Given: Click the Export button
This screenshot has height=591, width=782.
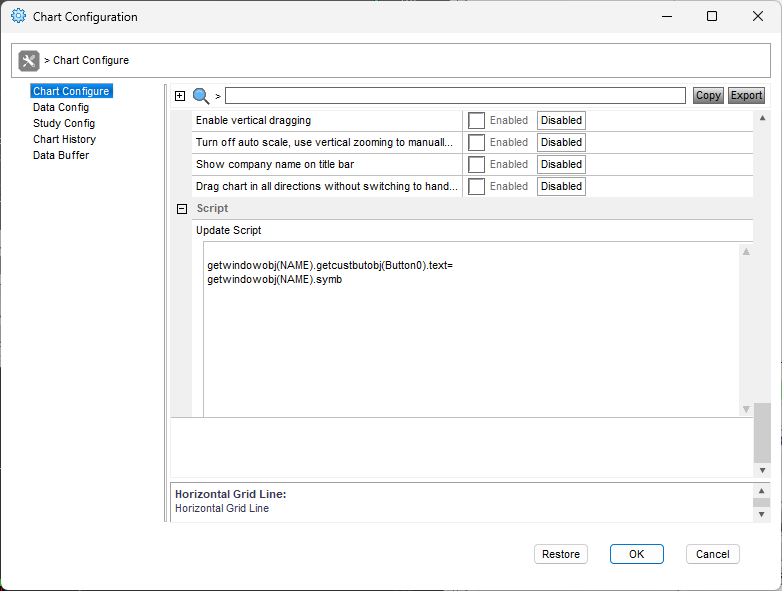Looking at the screenshot, I should coord(746,95).
